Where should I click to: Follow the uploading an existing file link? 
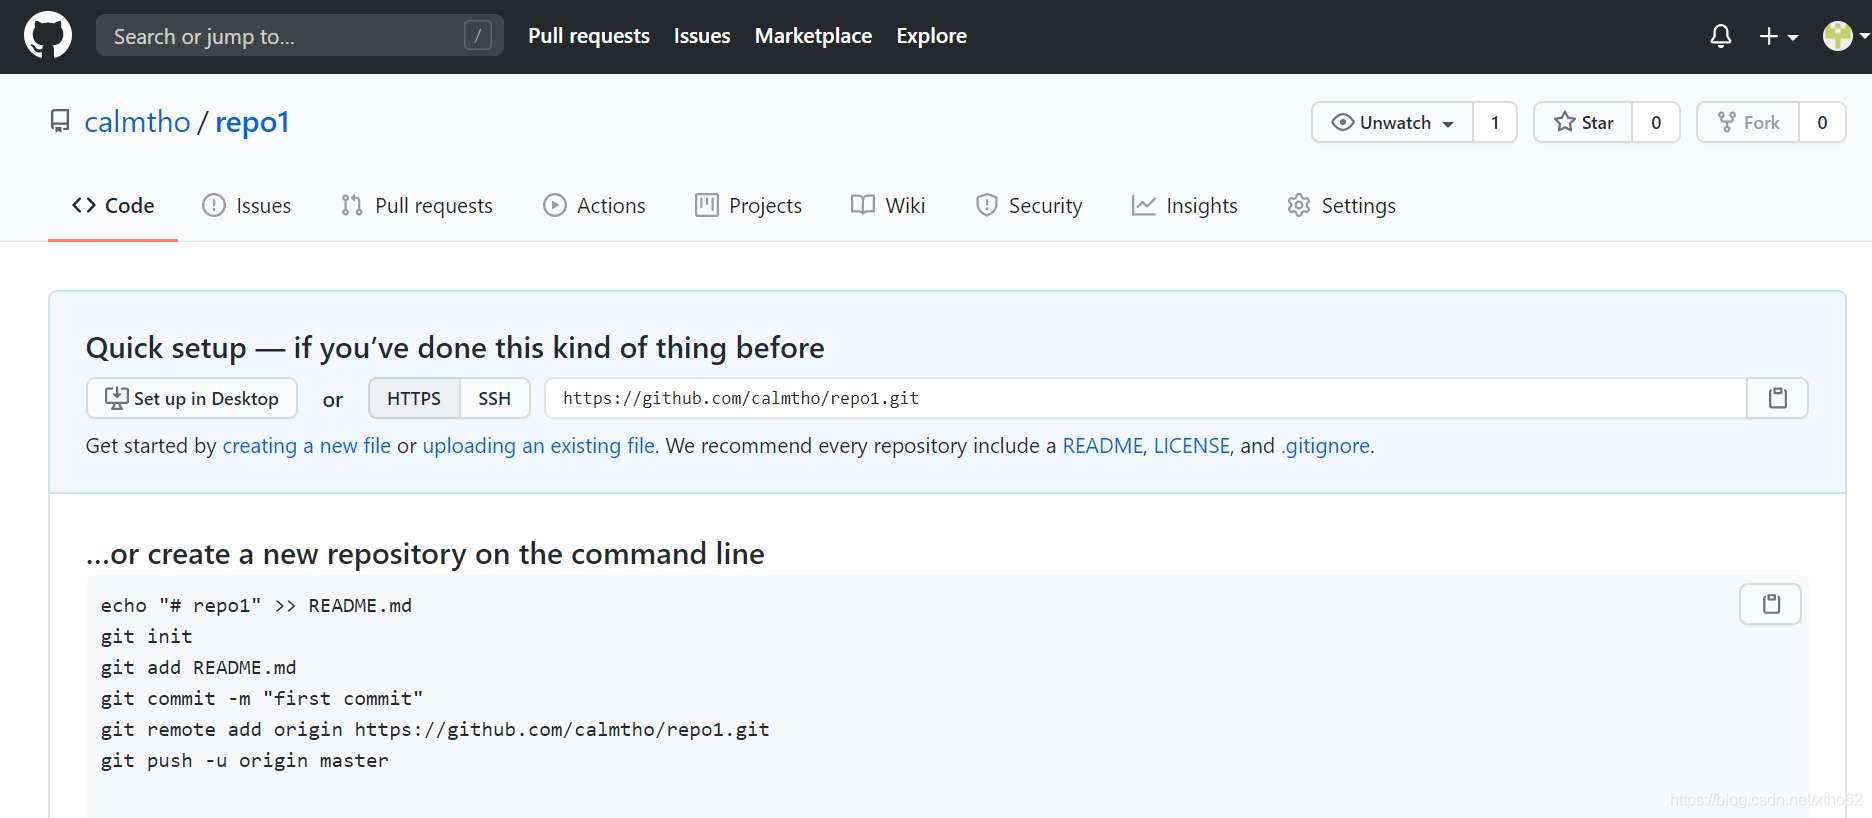coord(539,446)
